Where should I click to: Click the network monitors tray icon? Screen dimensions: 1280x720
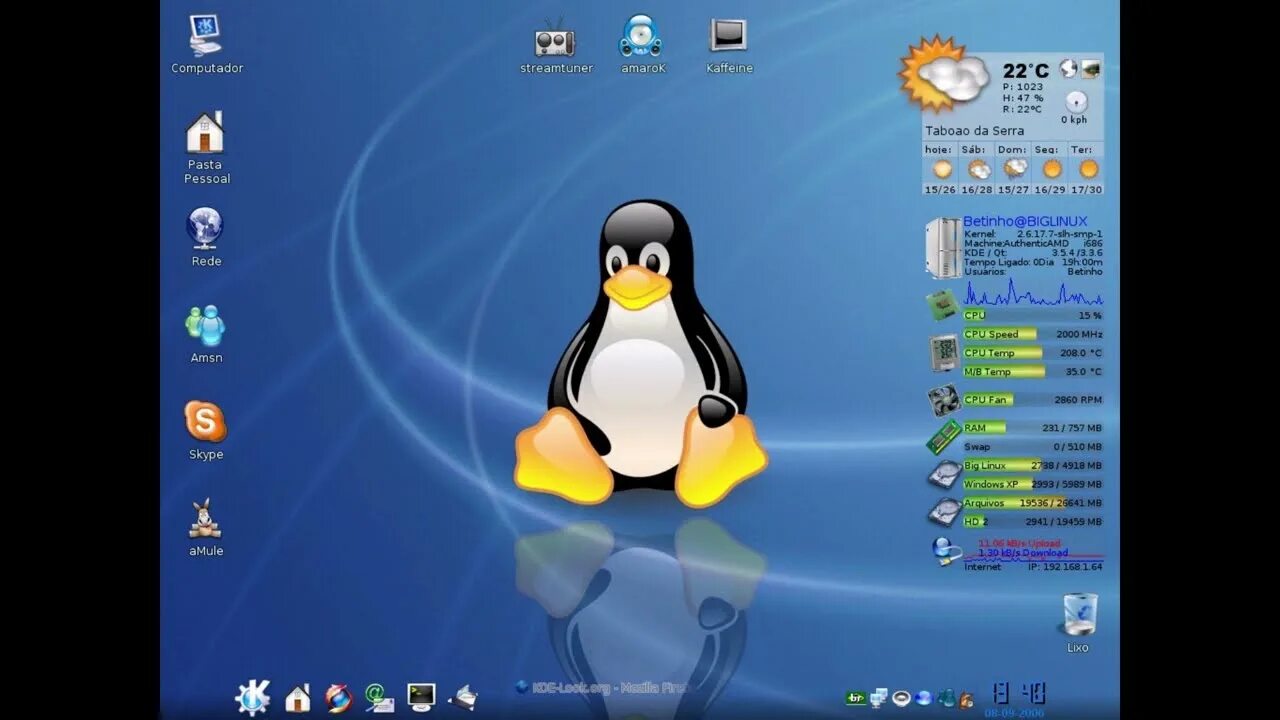(x=879, y=698)
